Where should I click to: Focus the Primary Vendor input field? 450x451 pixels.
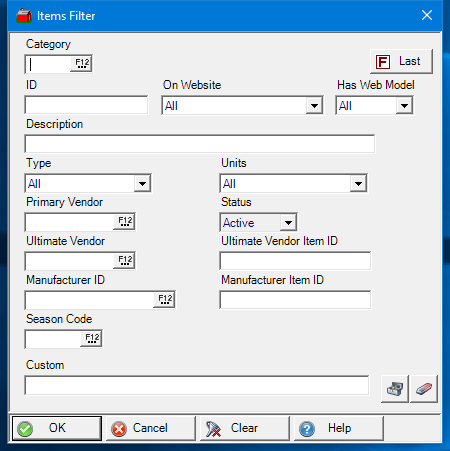pos(69,222)
